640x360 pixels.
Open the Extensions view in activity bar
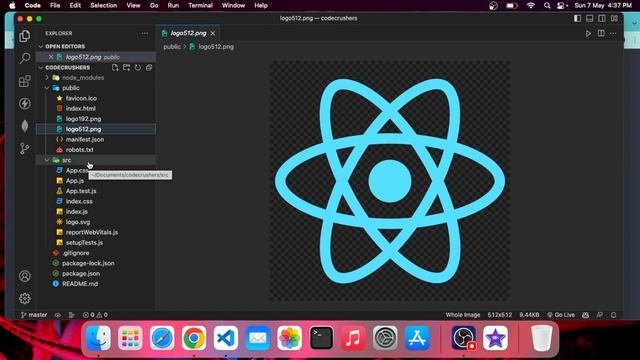pos(24,81)
